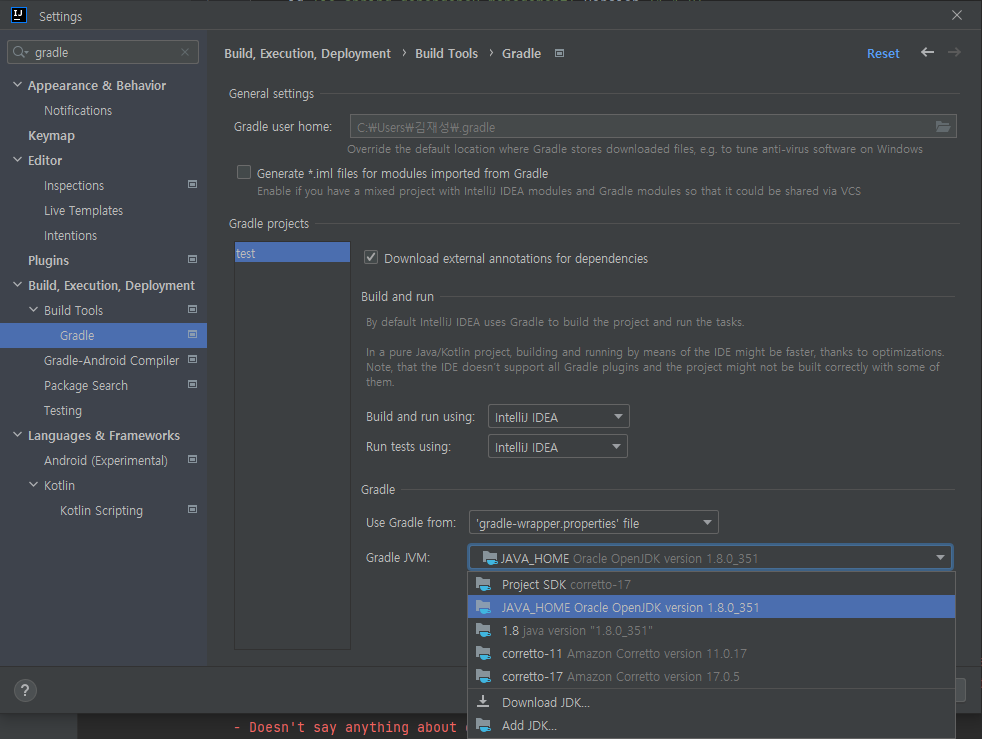Open Testing settings page
982x739 pixels.
pos(63,410)
